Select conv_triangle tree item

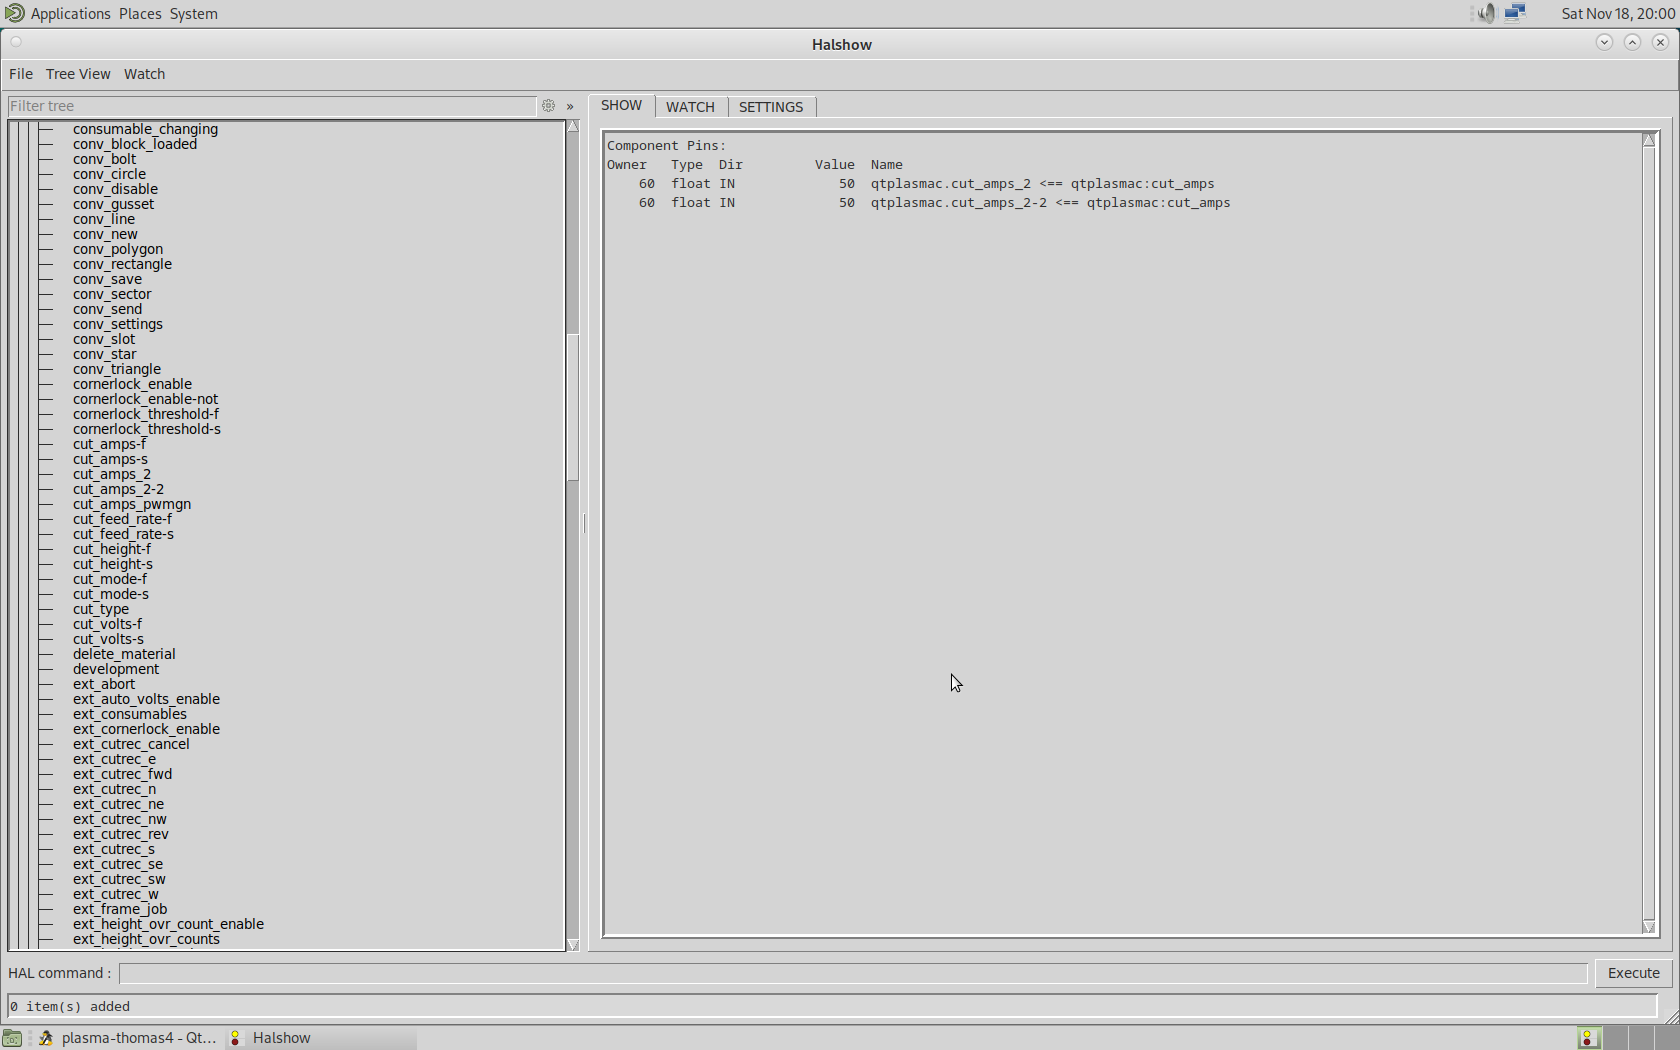point(116,369)
